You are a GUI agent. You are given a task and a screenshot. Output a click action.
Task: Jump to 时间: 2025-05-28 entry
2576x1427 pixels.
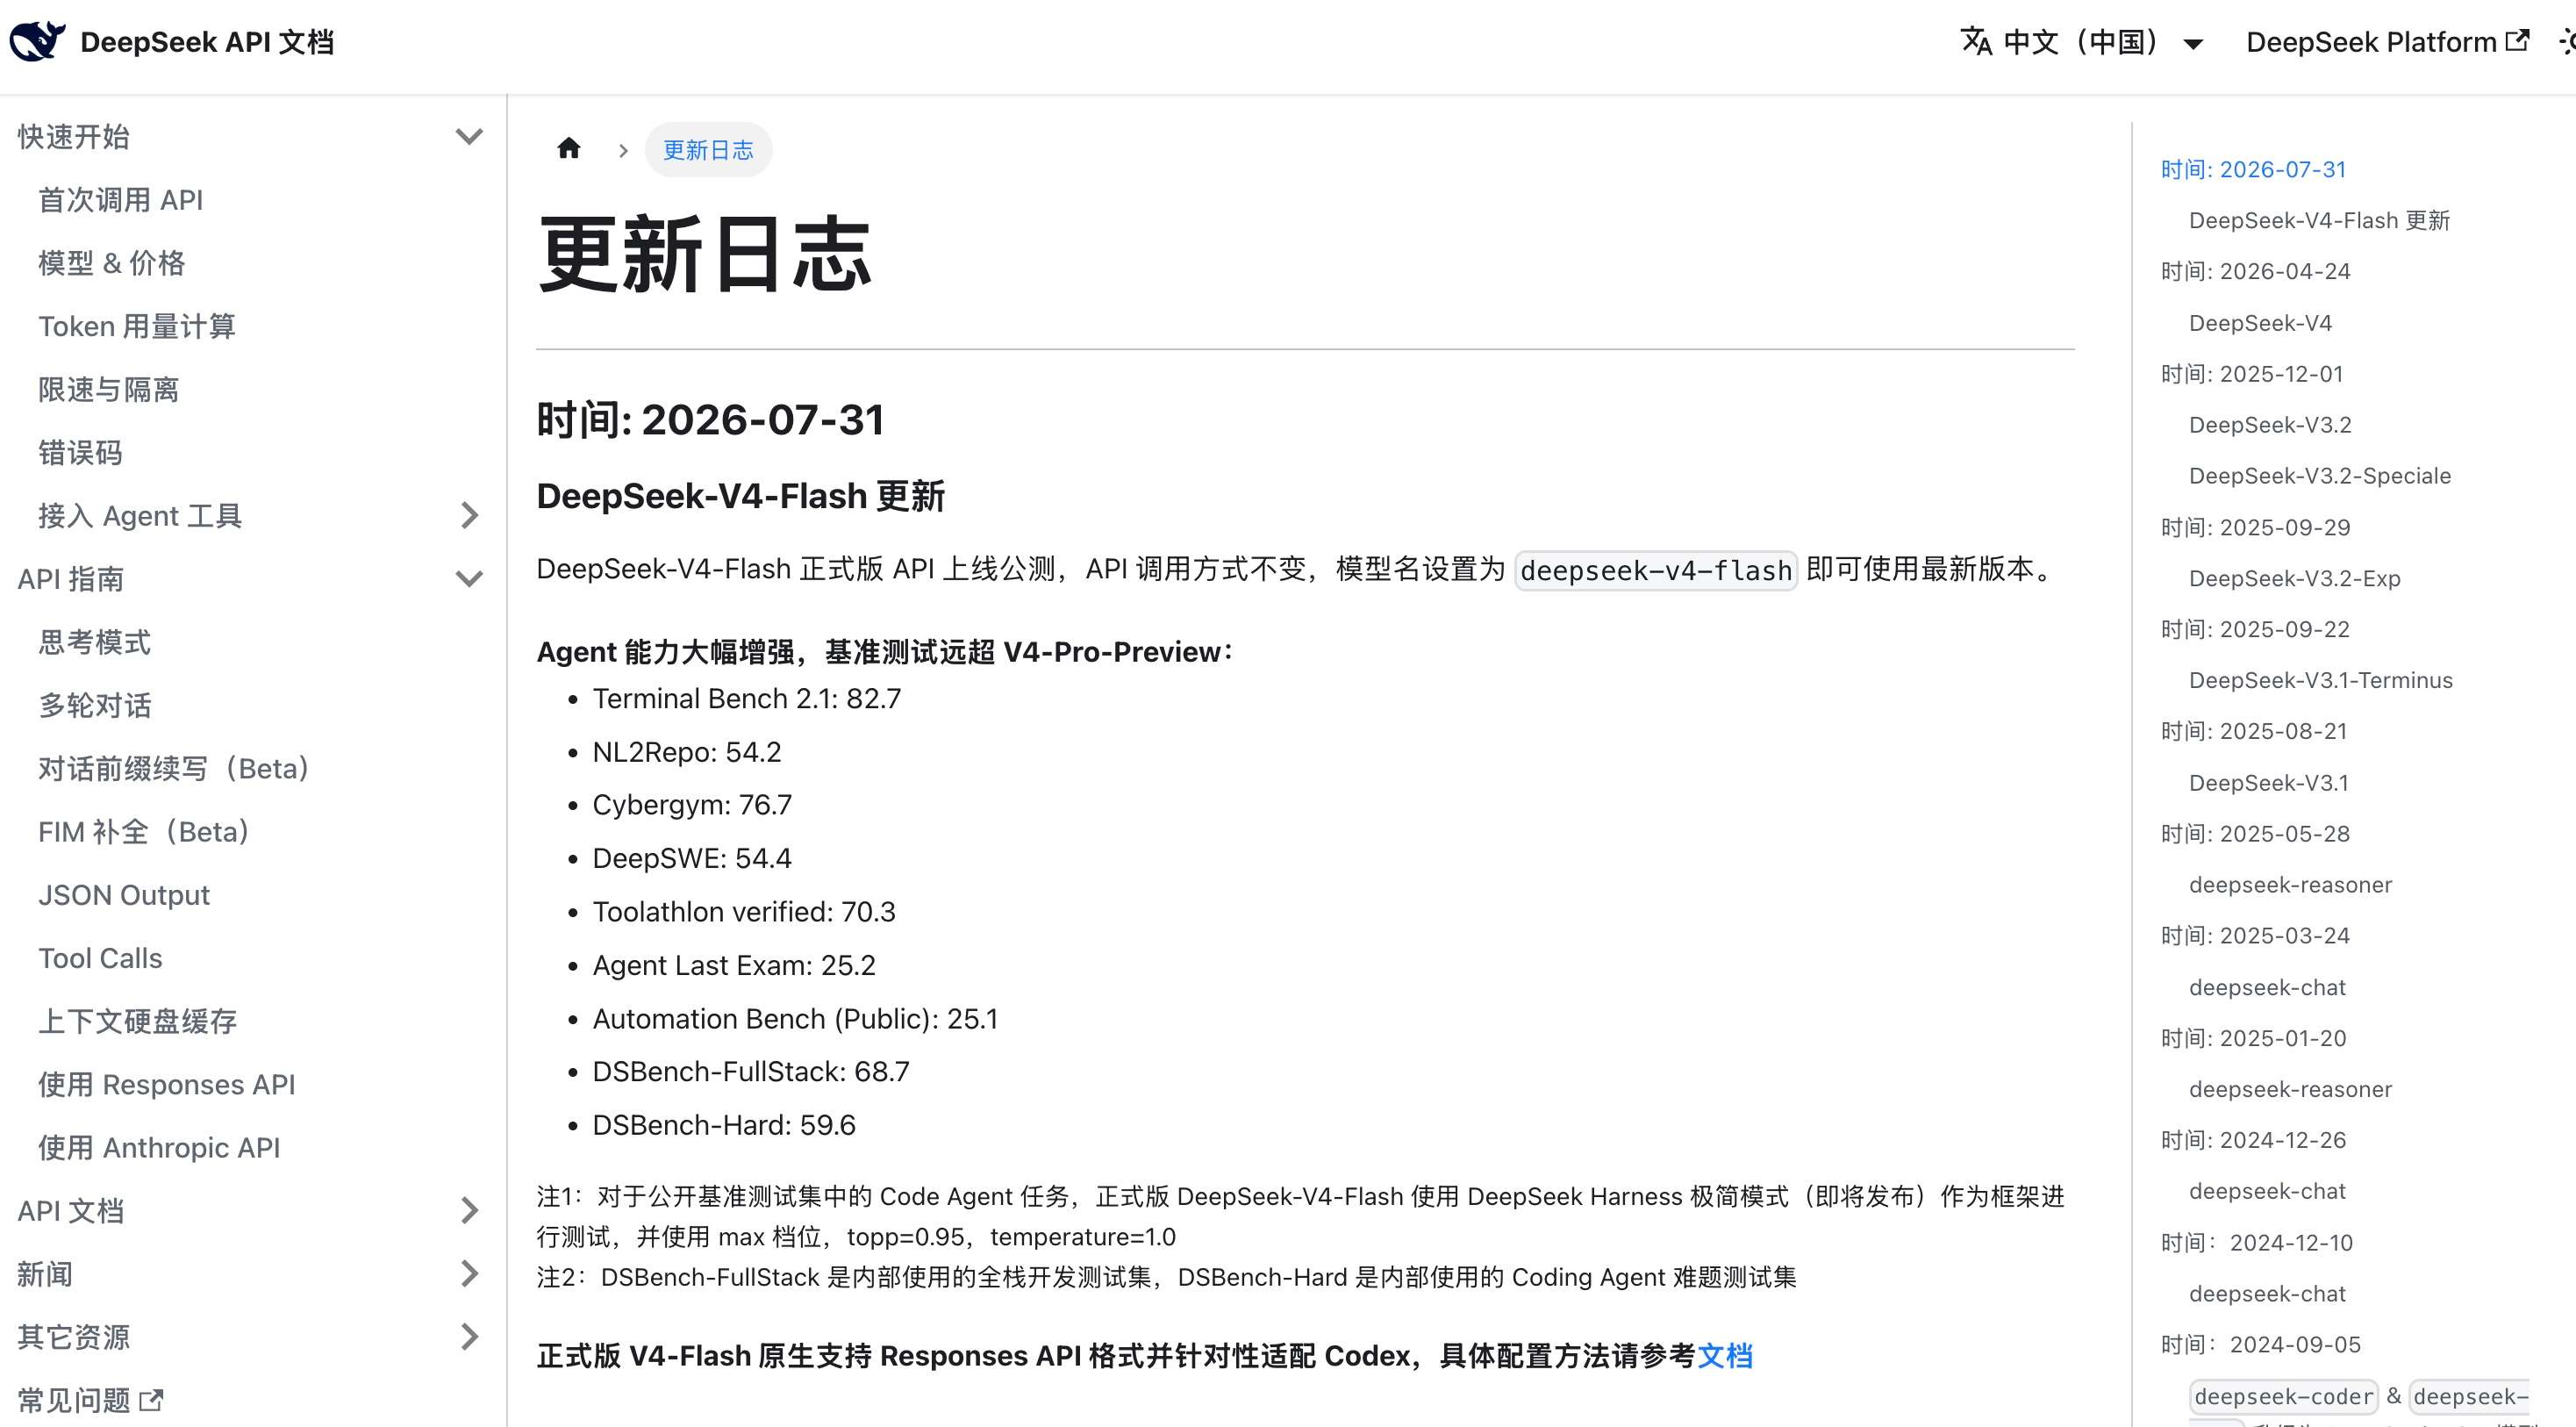pyautogui.click(x=2255, y=834)
